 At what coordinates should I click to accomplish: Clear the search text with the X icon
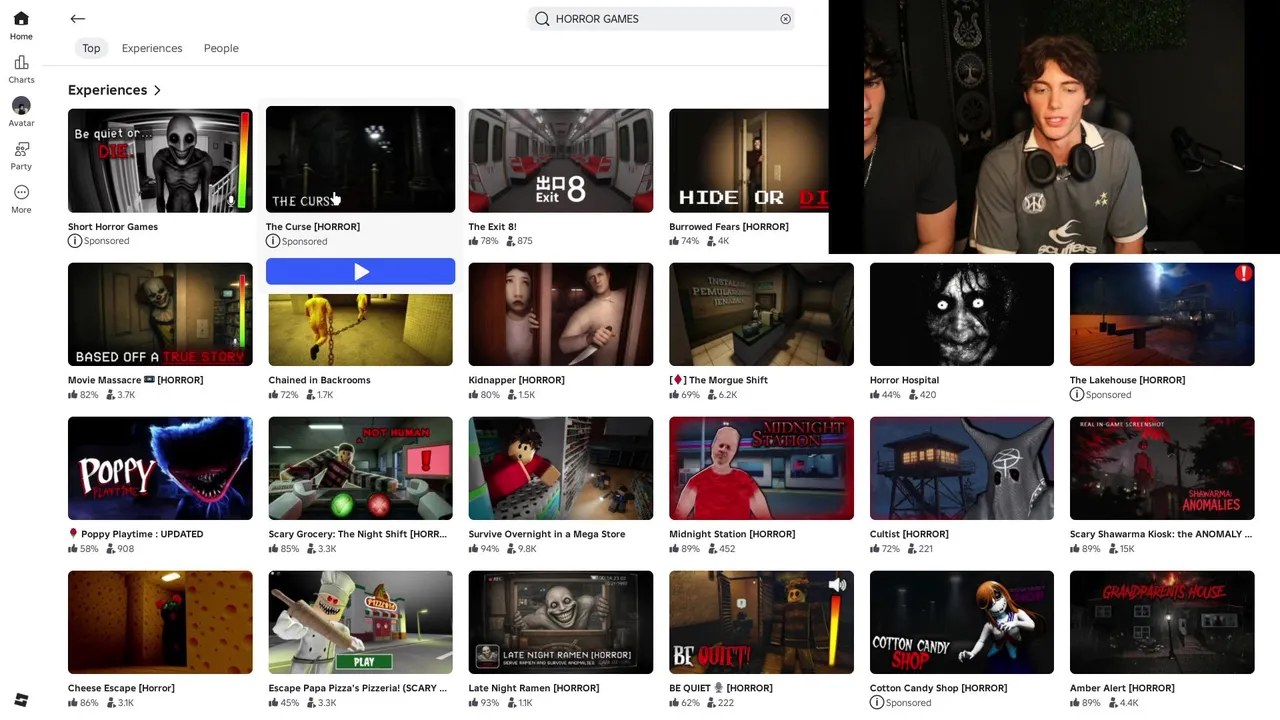point(785,19)
